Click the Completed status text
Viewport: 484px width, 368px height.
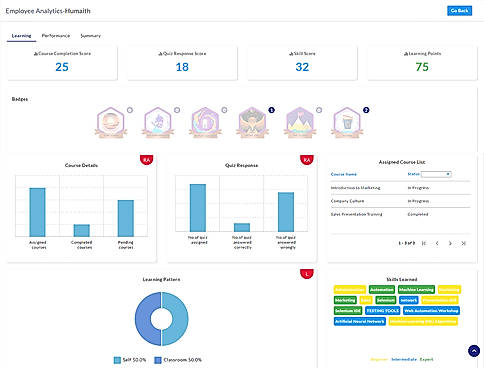coord(418,214)
